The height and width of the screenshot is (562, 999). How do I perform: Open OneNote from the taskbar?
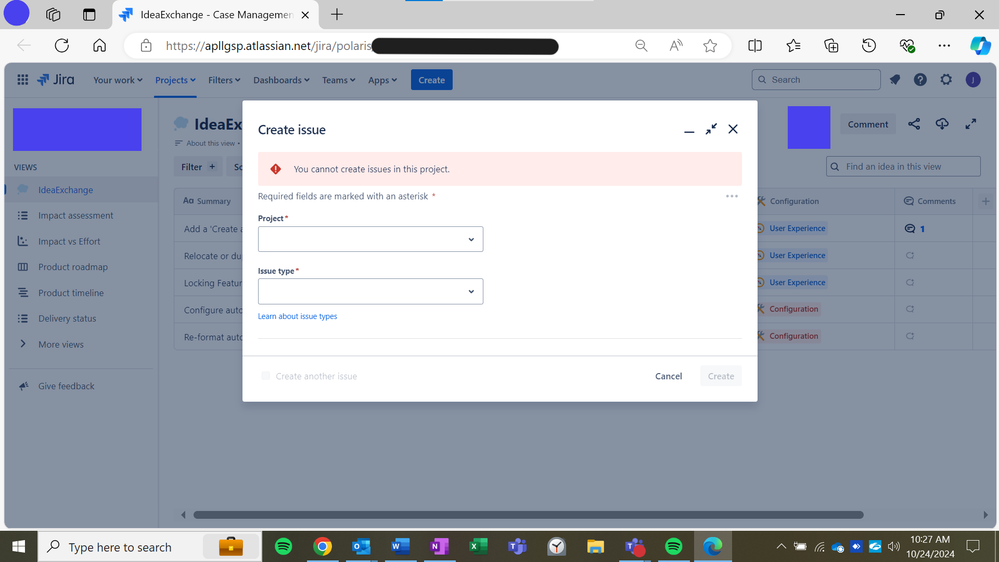(439, 547)
